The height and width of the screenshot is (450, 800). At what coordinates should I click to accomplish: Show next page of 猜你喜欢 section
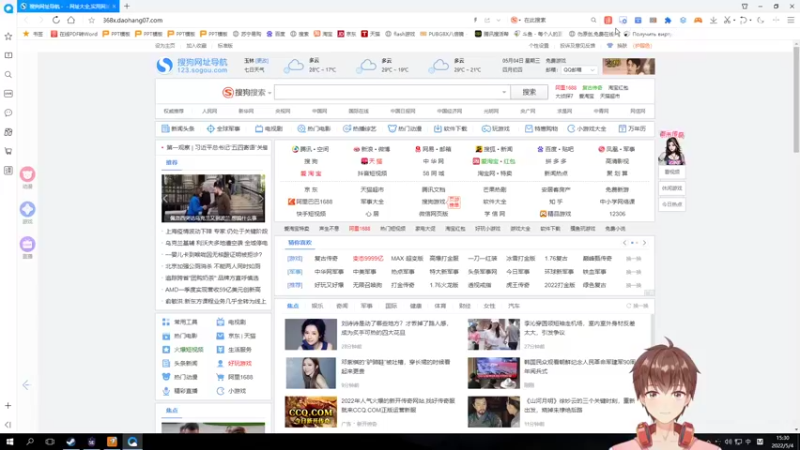point(644,243)
